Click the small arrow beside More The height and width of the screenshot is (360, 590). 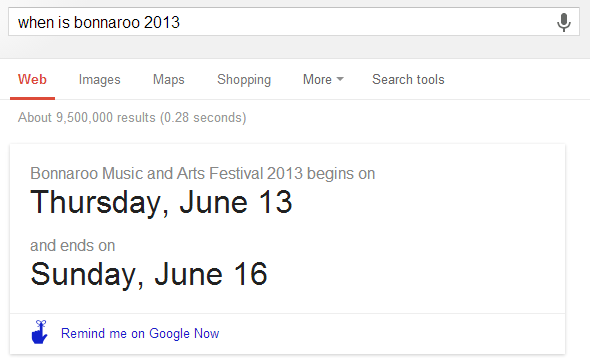(340, 79)
